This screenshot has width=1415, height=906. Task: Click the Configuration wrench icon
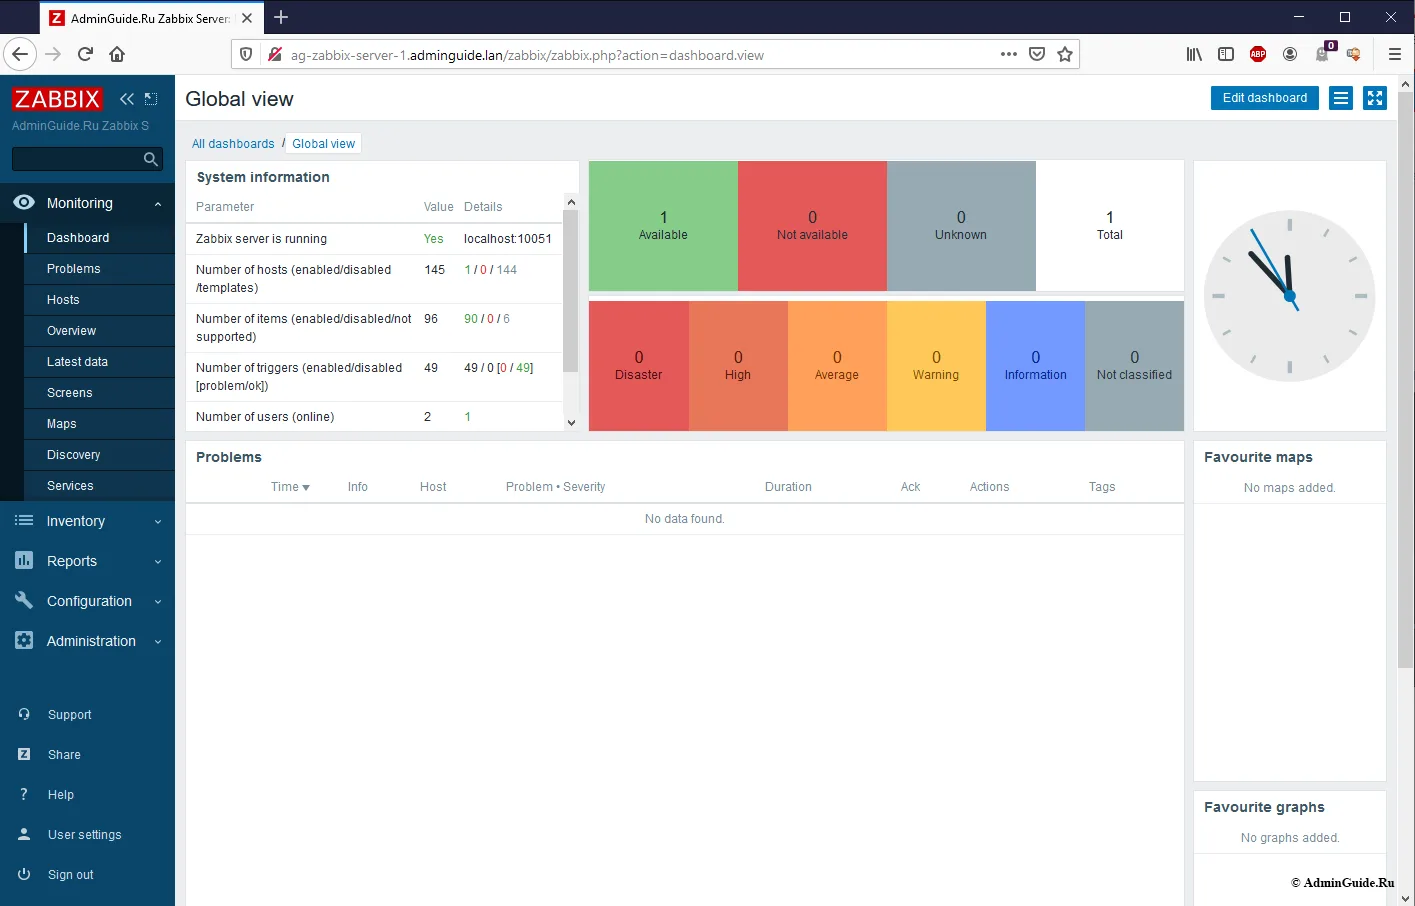pyautogui.click(x=24, y=600)
